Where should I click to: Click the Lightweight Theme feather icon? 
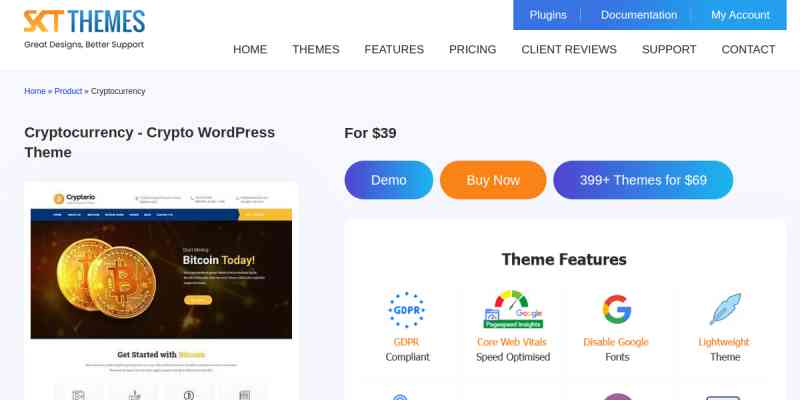(725, 309)
